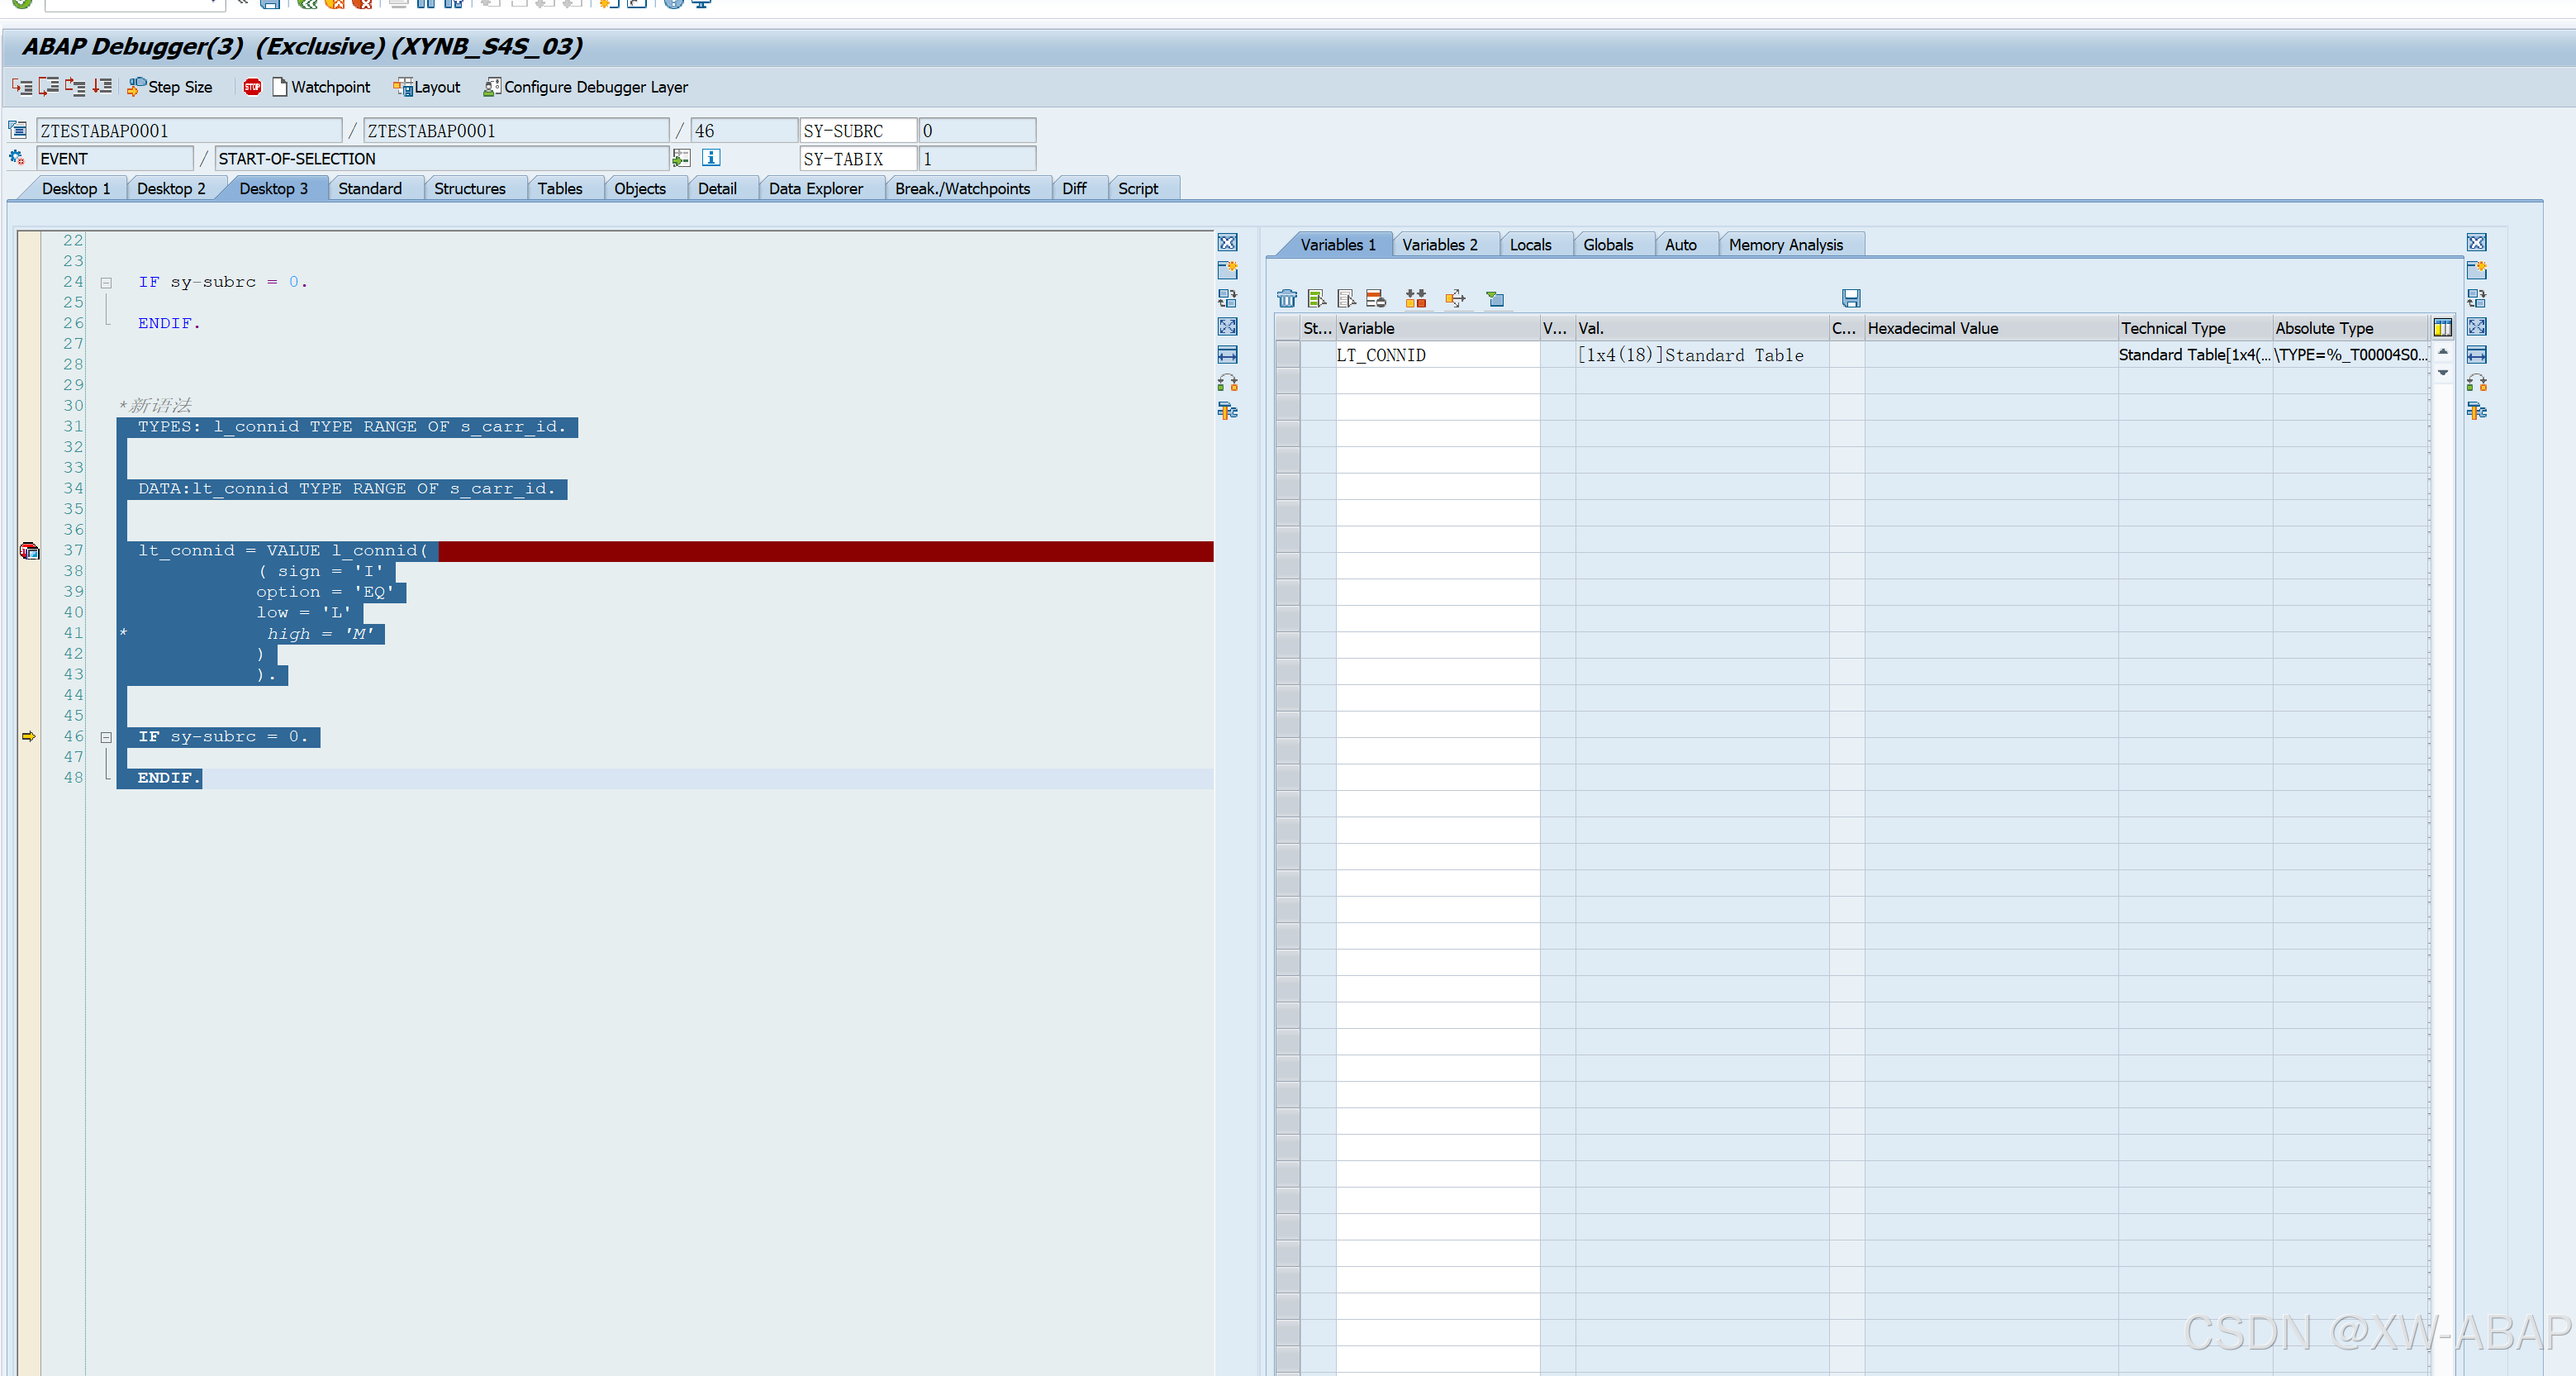Delete variables using the trash can icon
The image size is (2576, 1376).
tap(1286, 298)
